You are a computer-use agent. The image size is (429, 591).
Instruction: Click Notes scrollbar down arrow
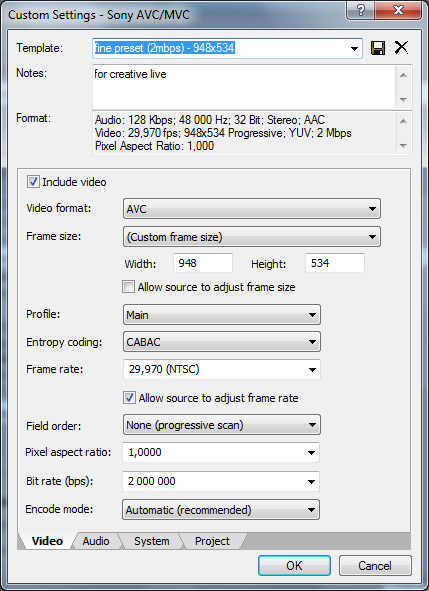[403, 100]
